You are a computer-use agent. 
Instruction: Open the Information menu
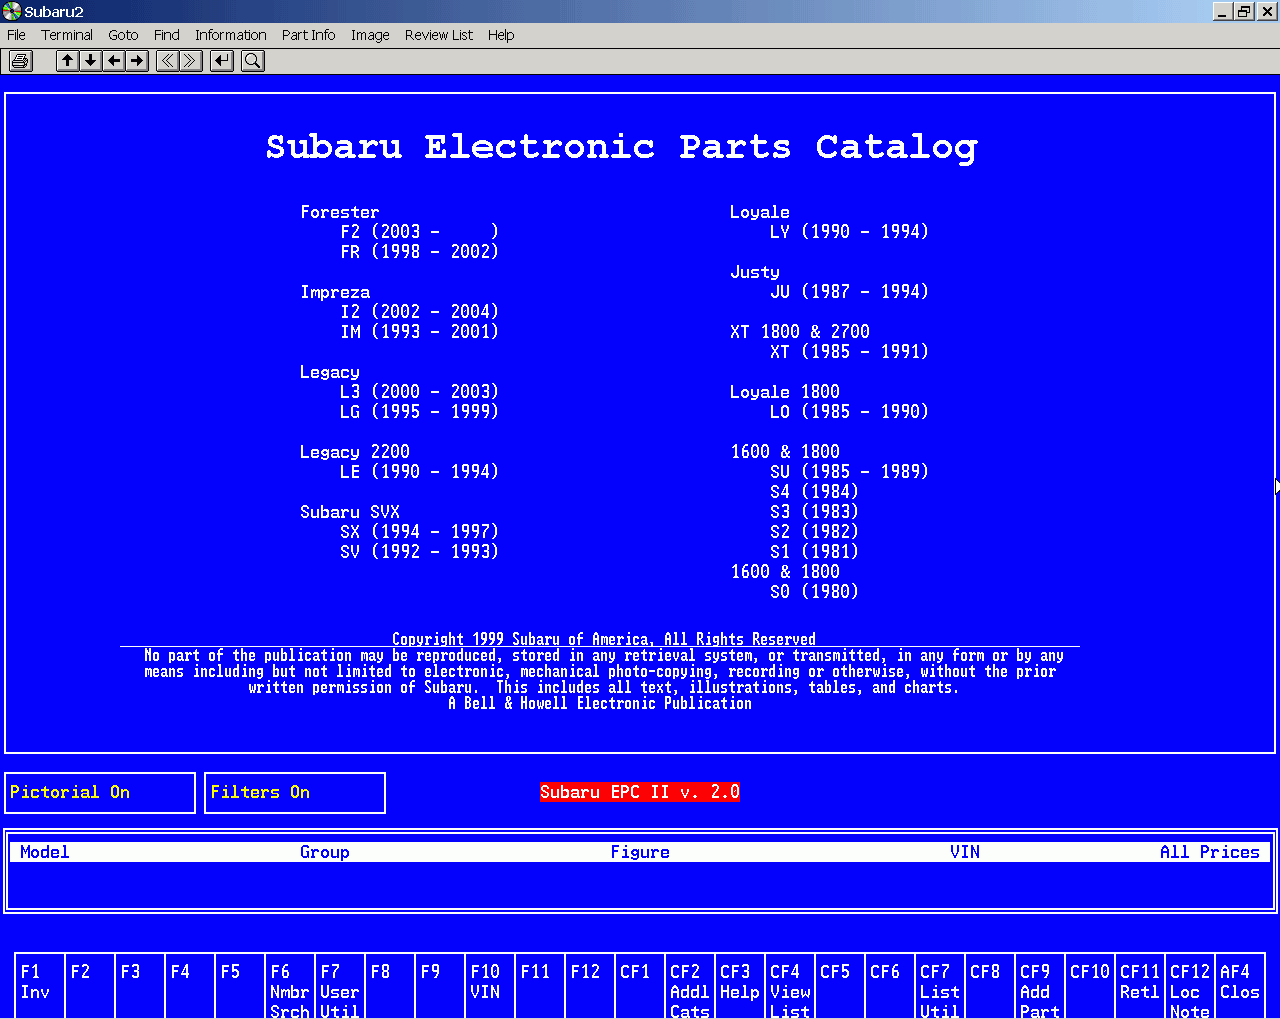point(231,35)
